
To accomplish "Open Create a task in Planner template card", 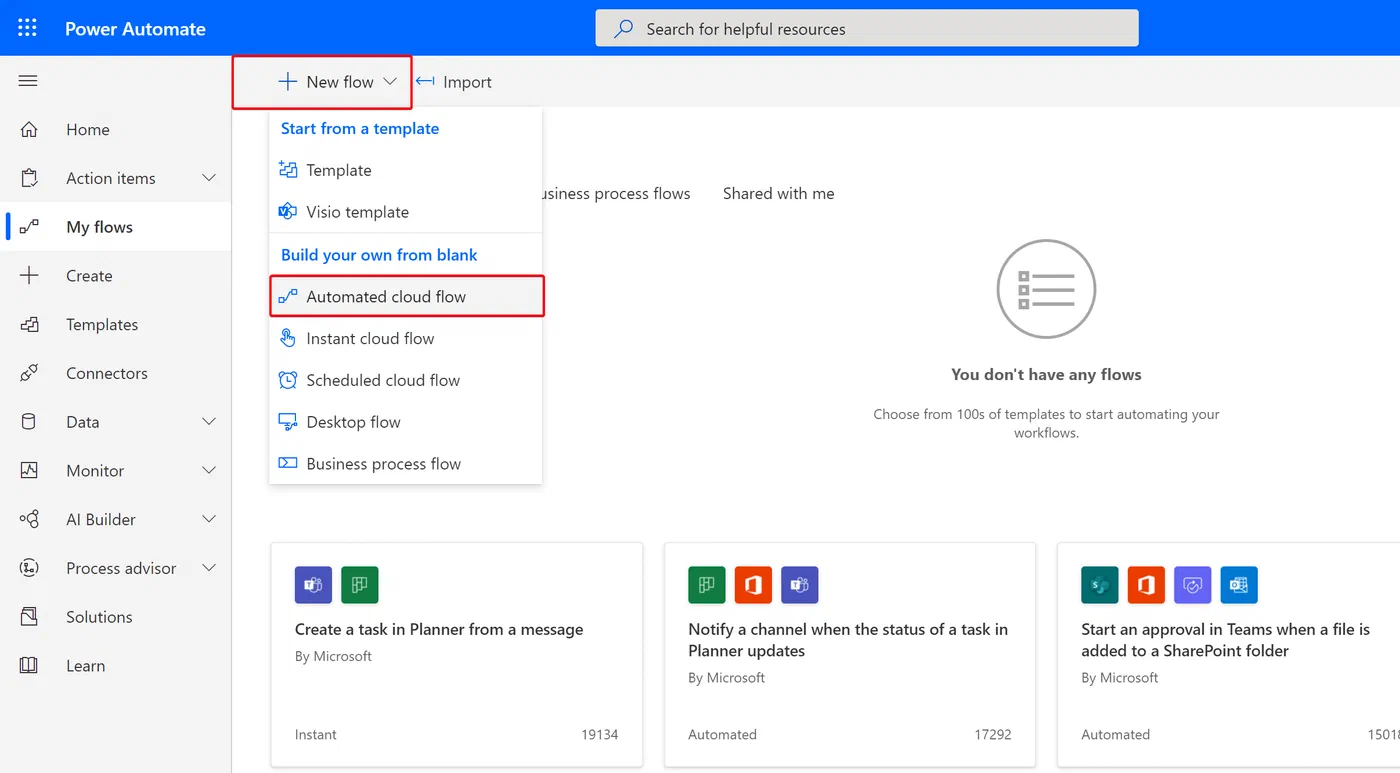I will point(456,655).
